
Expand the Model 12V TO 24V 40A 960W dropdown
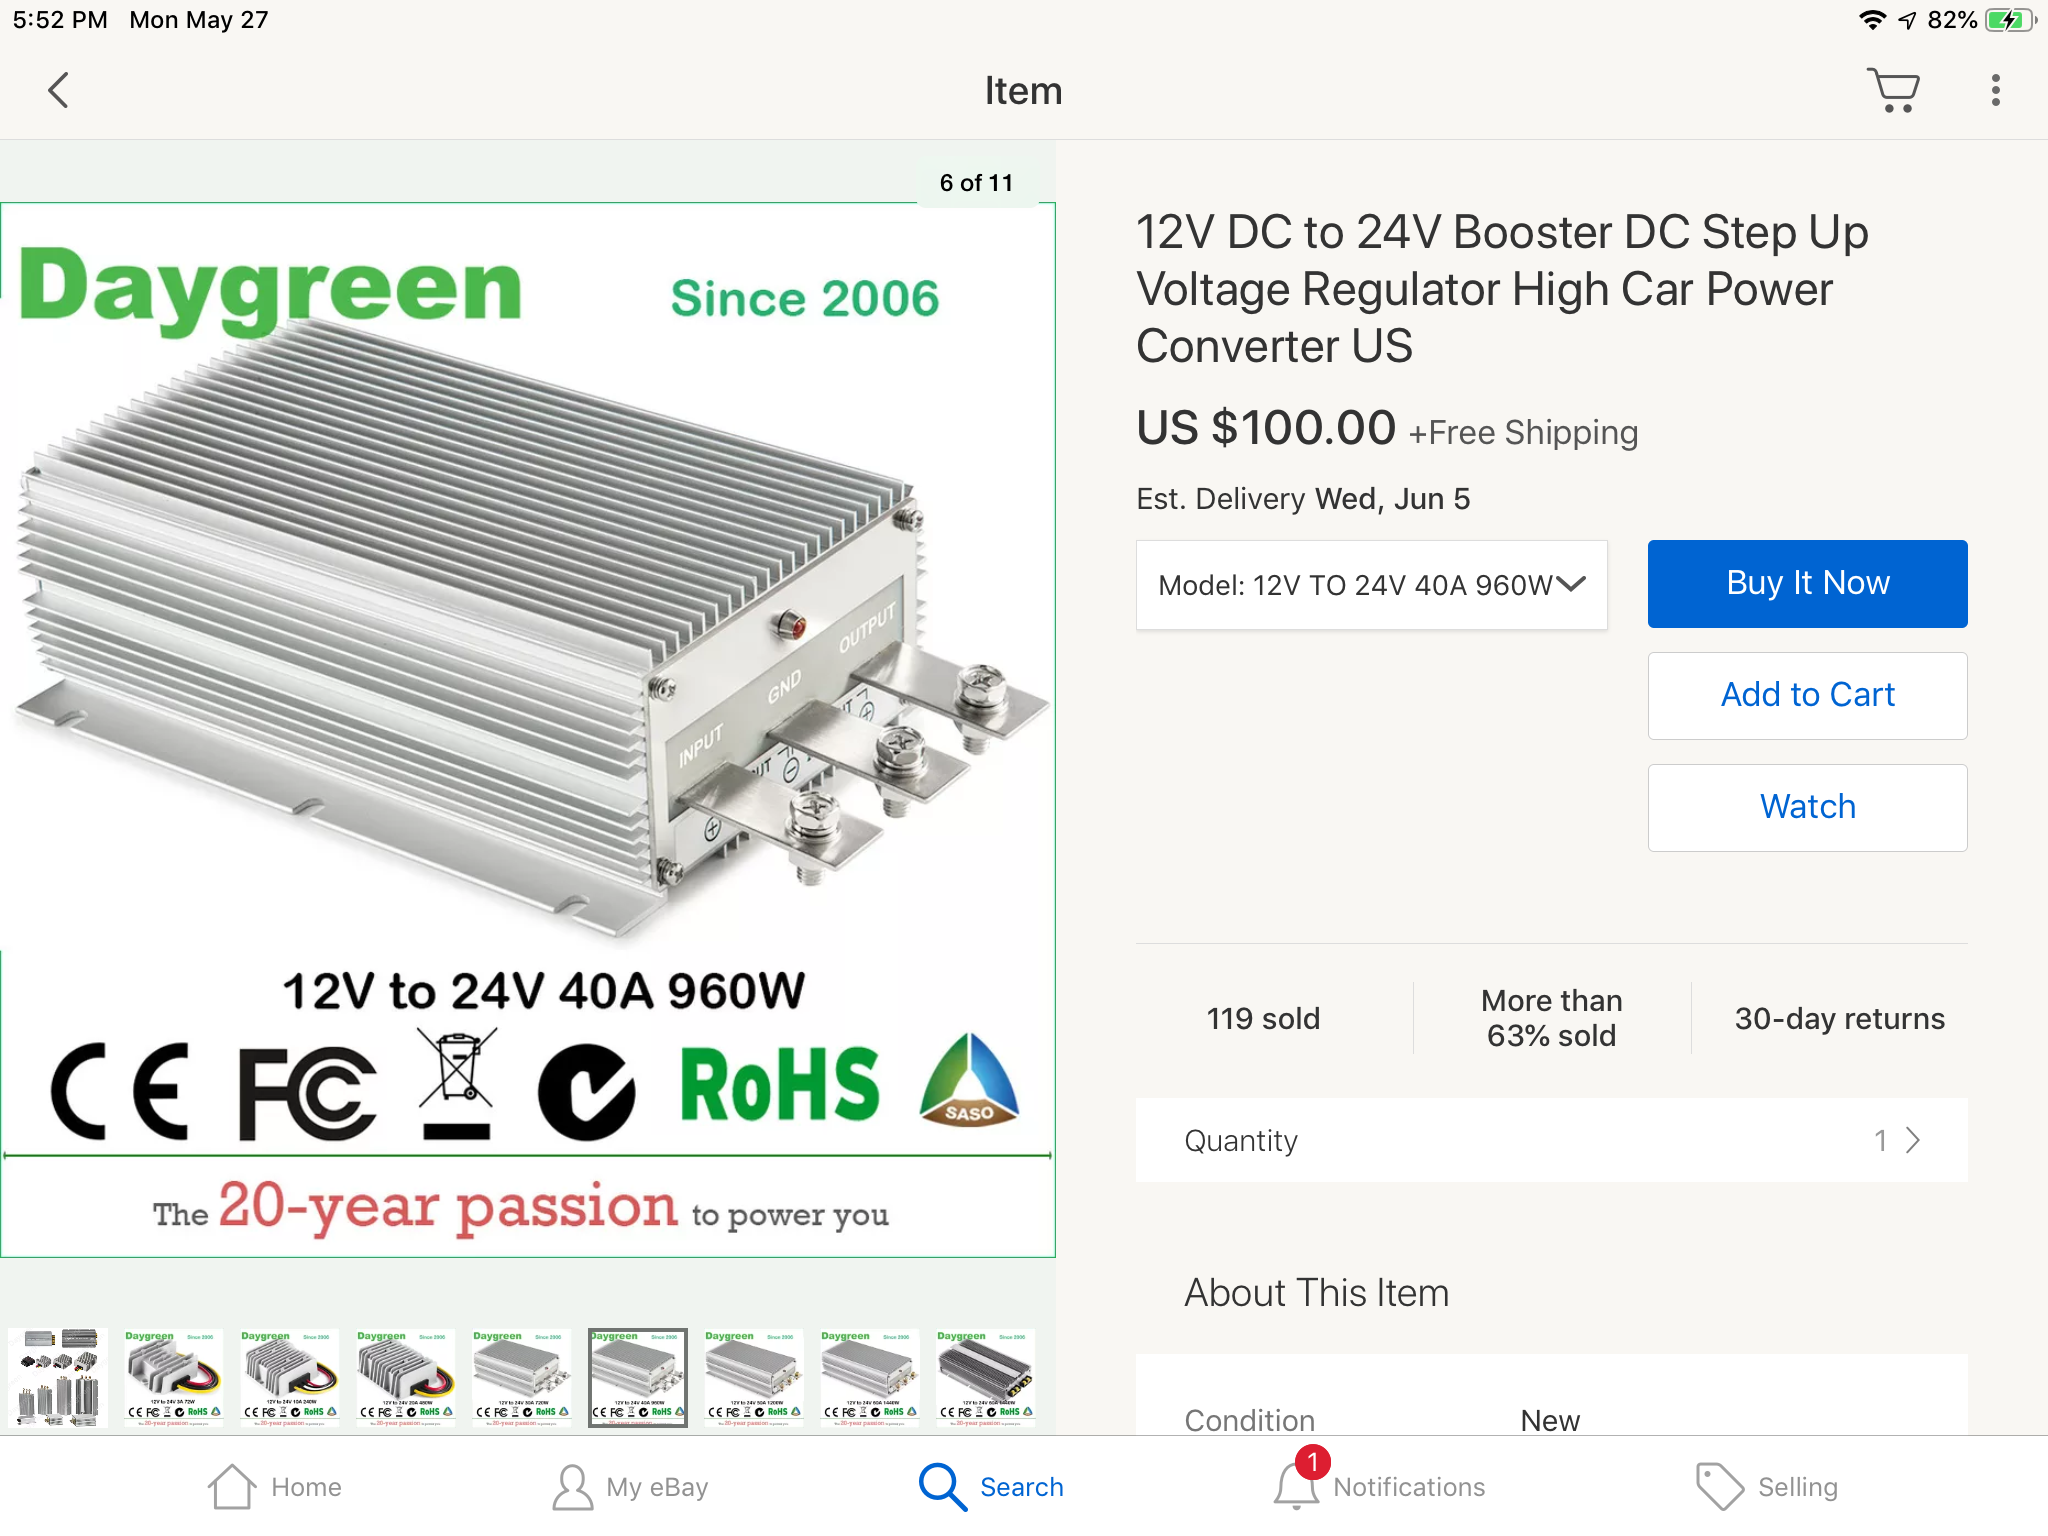click(x=1372, y=585)
